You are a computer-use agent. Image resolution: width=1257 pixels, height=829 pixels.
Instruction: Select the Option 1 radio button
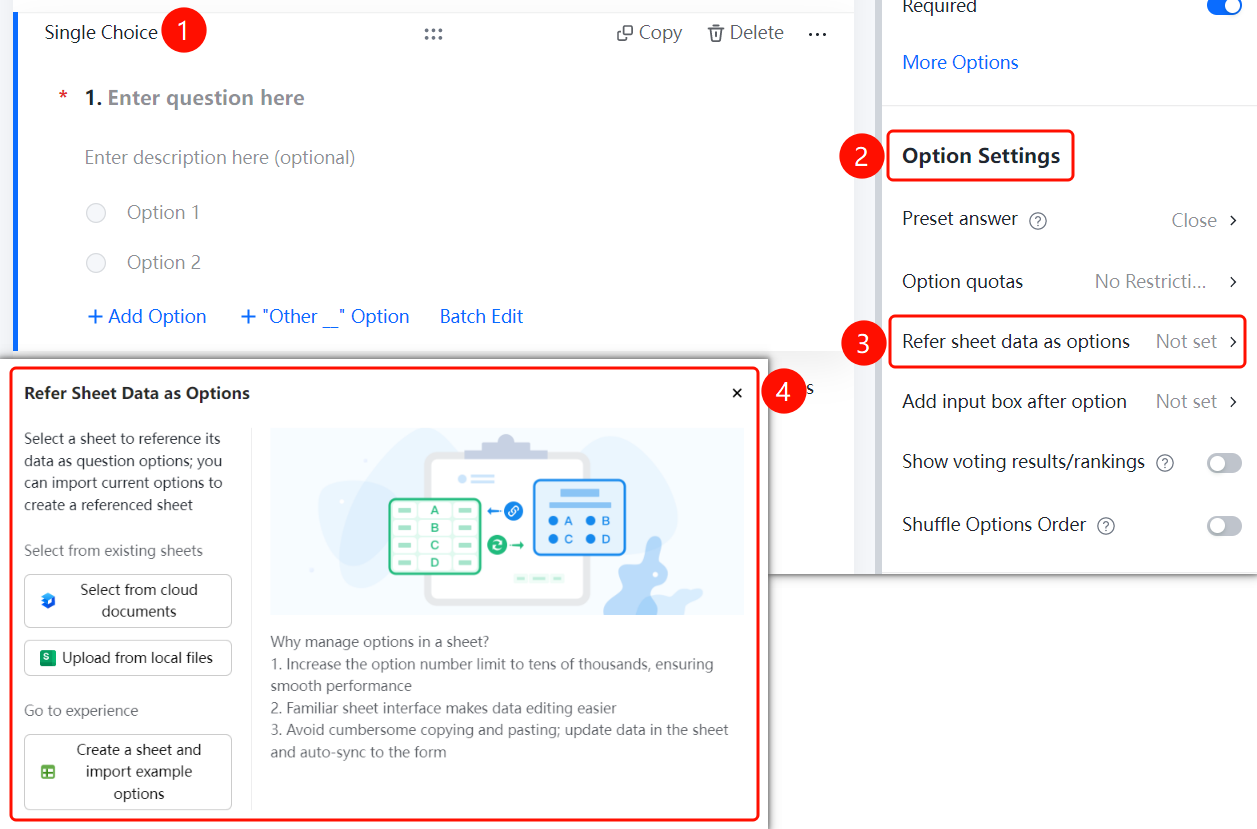tap(96, 213)
